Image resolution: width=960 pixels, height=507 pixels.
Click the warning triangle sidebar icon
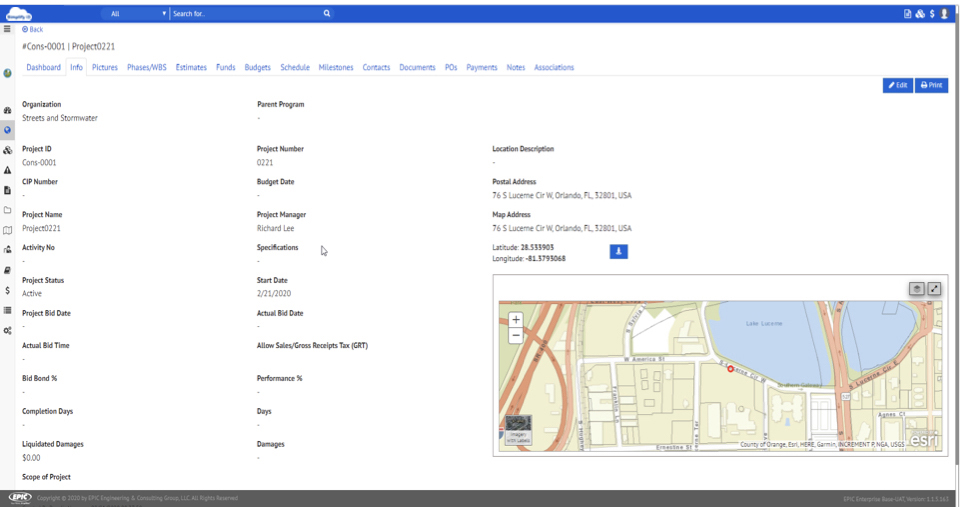[7, 170]
